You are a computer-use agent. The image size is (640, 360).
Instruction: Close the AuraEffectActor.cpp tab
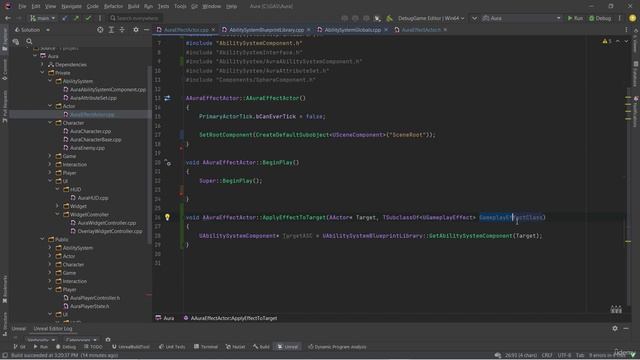[x=213, y=30]
